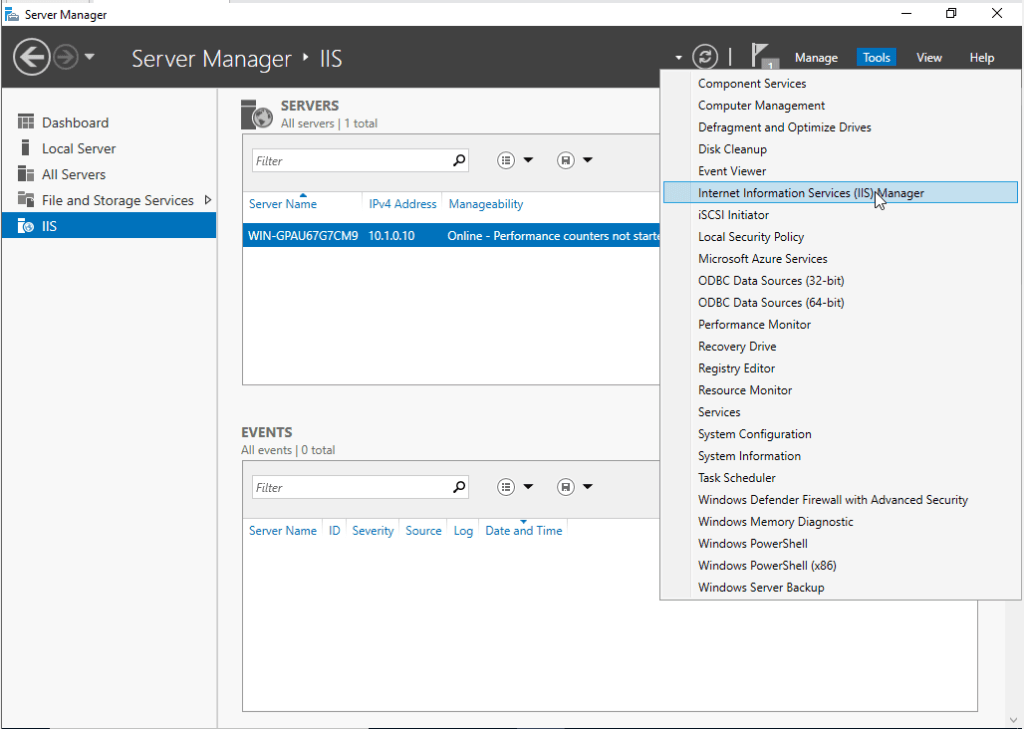
Task: Select Internet Information Services (IIS) Manager
Action: coord(810,193)
